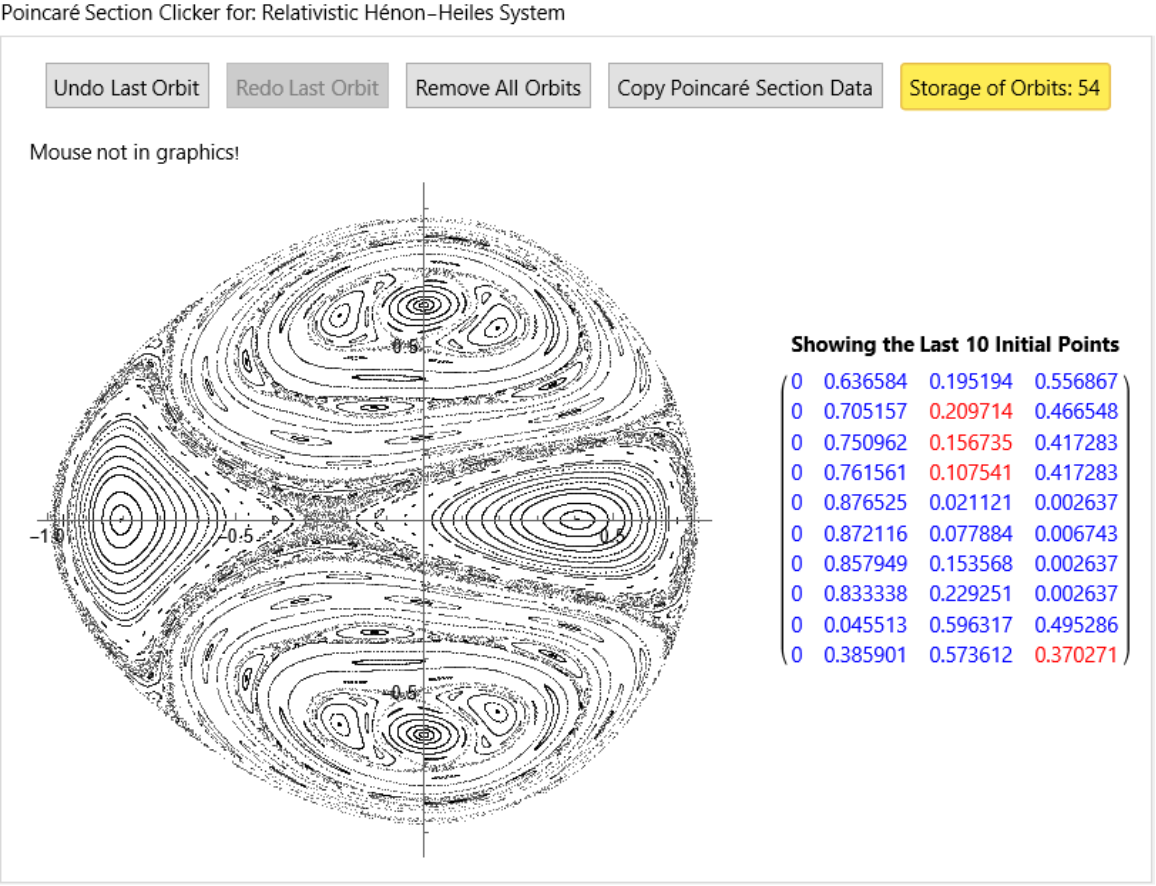Click the -1.0 label on the horizontal axis

(x=47, y=535)
